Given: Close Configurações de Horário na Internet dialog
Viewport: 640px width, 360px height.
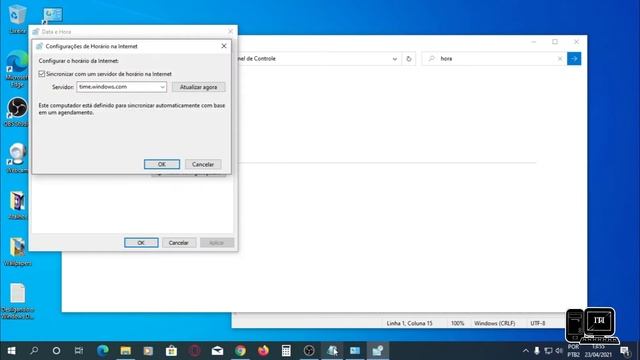Looking at the screenshot, I should [224, 46].
